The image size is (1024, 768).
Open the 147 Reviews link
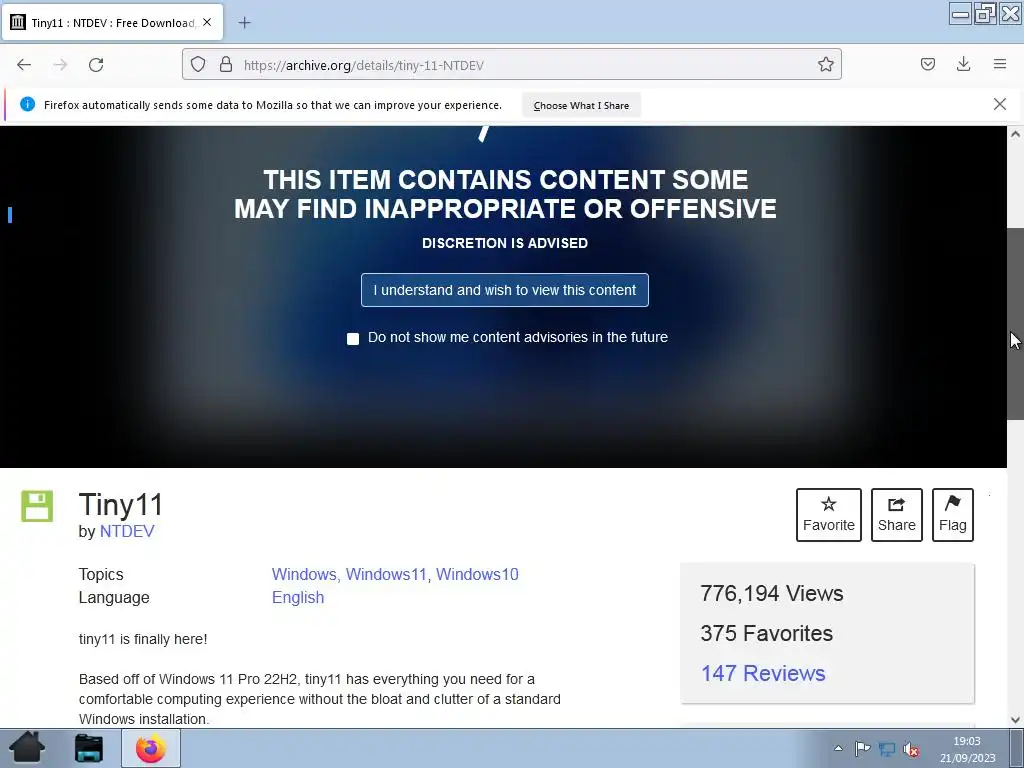coord(763,673)
